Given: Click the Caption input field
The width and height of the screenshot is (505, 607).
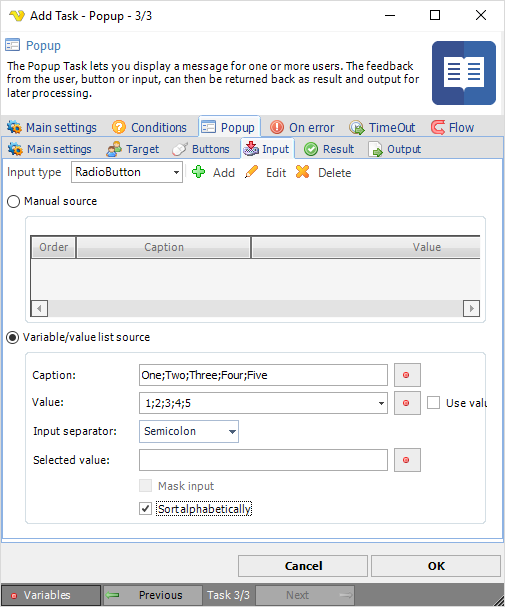Looking at the screenshot, I should pos(263,375).
